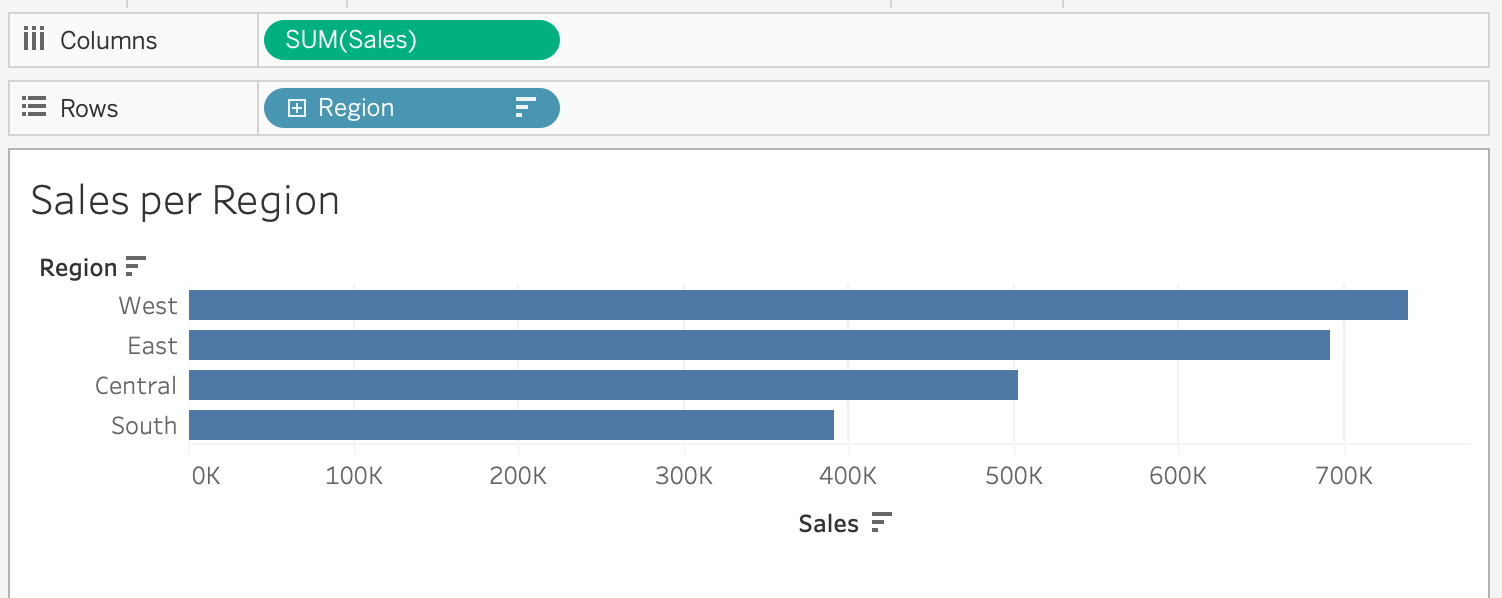Click sort icon beside the Region header
This screenshot has width=1502, height=598.
click(x=136, y=267)
